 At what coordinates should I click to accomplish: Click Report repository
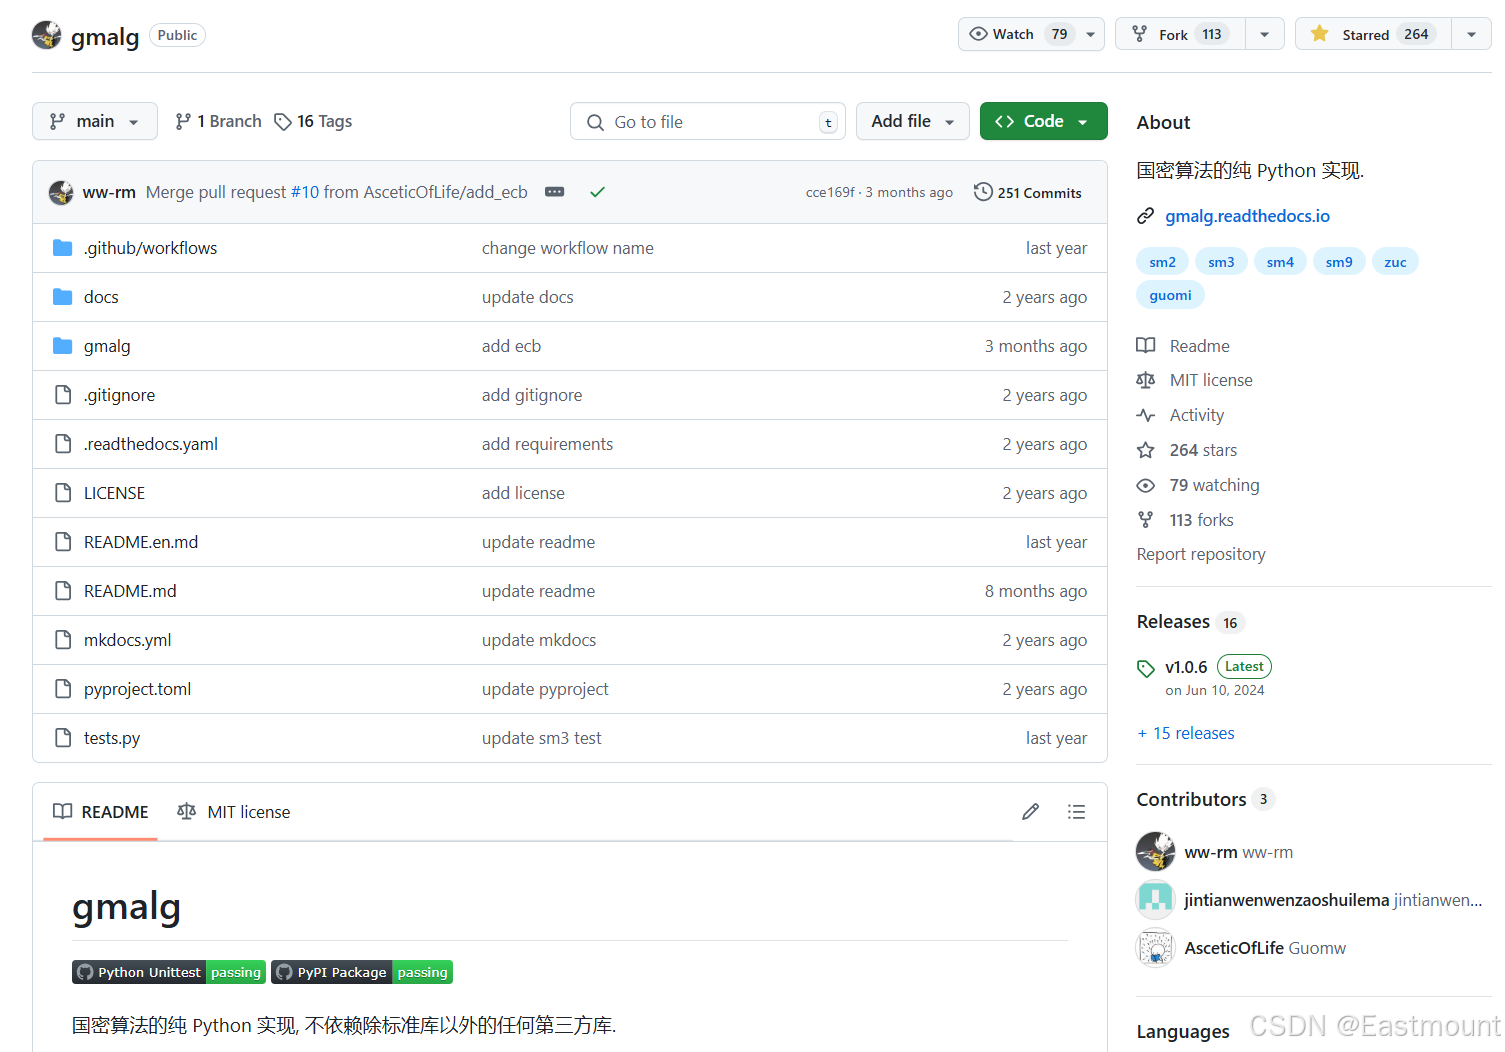[x=1200, y=554]
